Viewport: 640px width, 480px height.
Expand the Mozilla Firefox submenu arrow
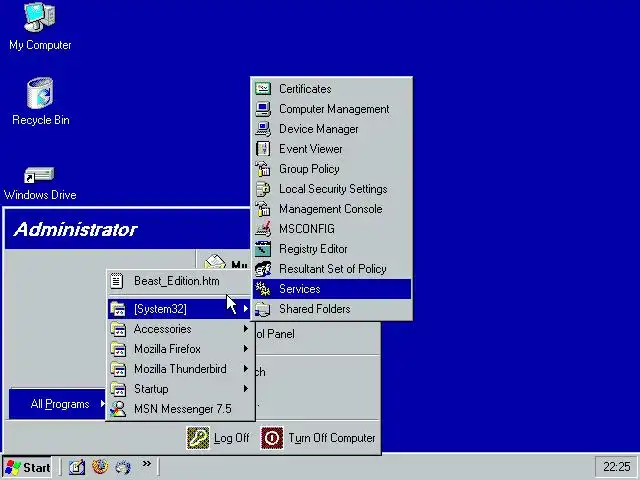pyautogui.click(x=246, y=349)
